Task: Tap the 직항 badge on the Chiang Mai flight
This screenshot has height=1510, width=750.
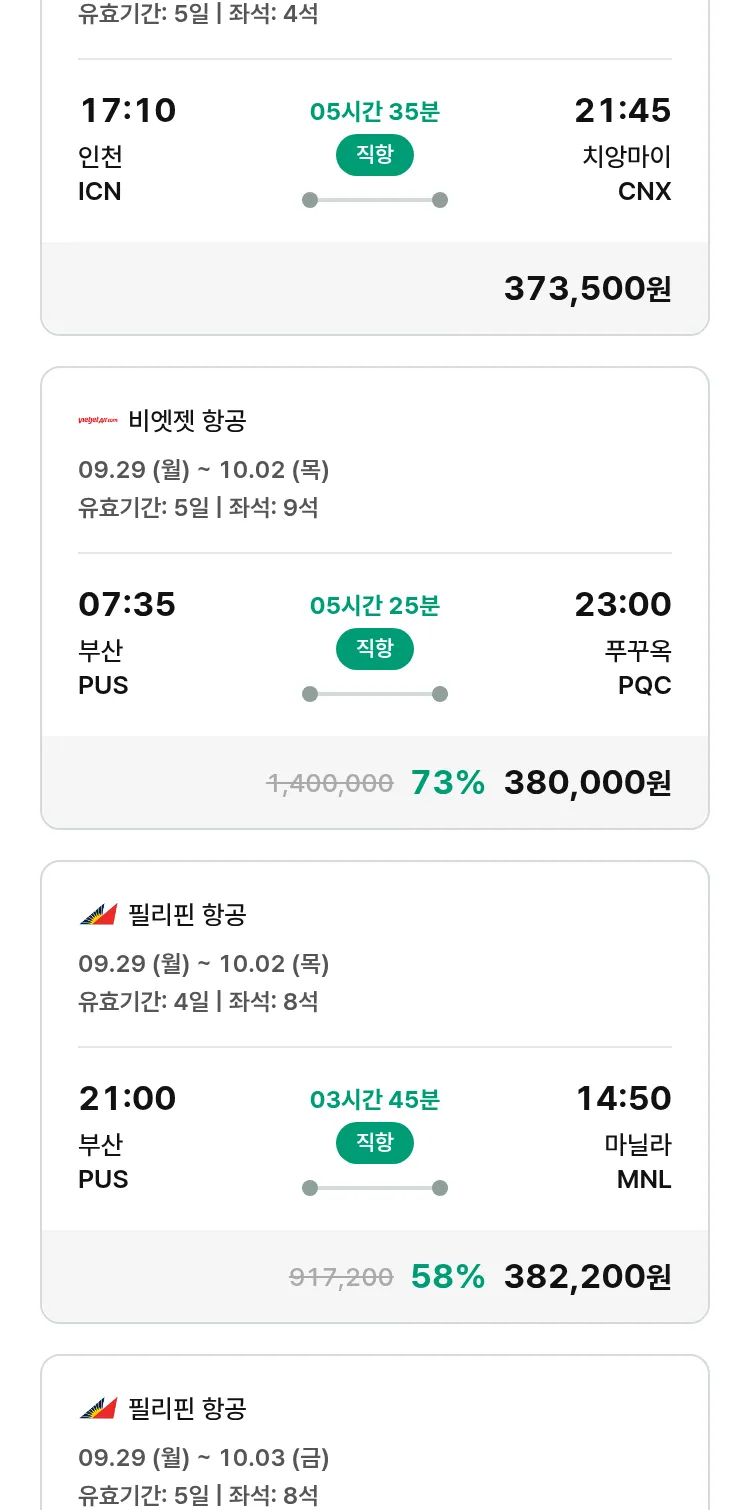Action: [x=374, y=155]
